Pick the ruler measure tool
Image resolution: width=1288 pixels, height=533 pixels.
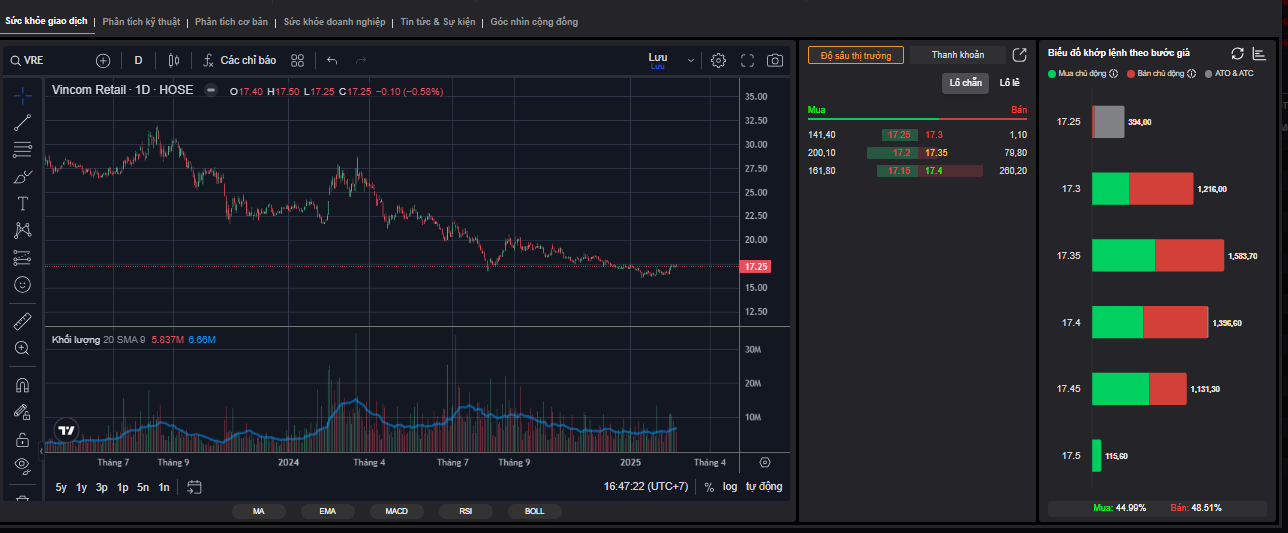23,321
